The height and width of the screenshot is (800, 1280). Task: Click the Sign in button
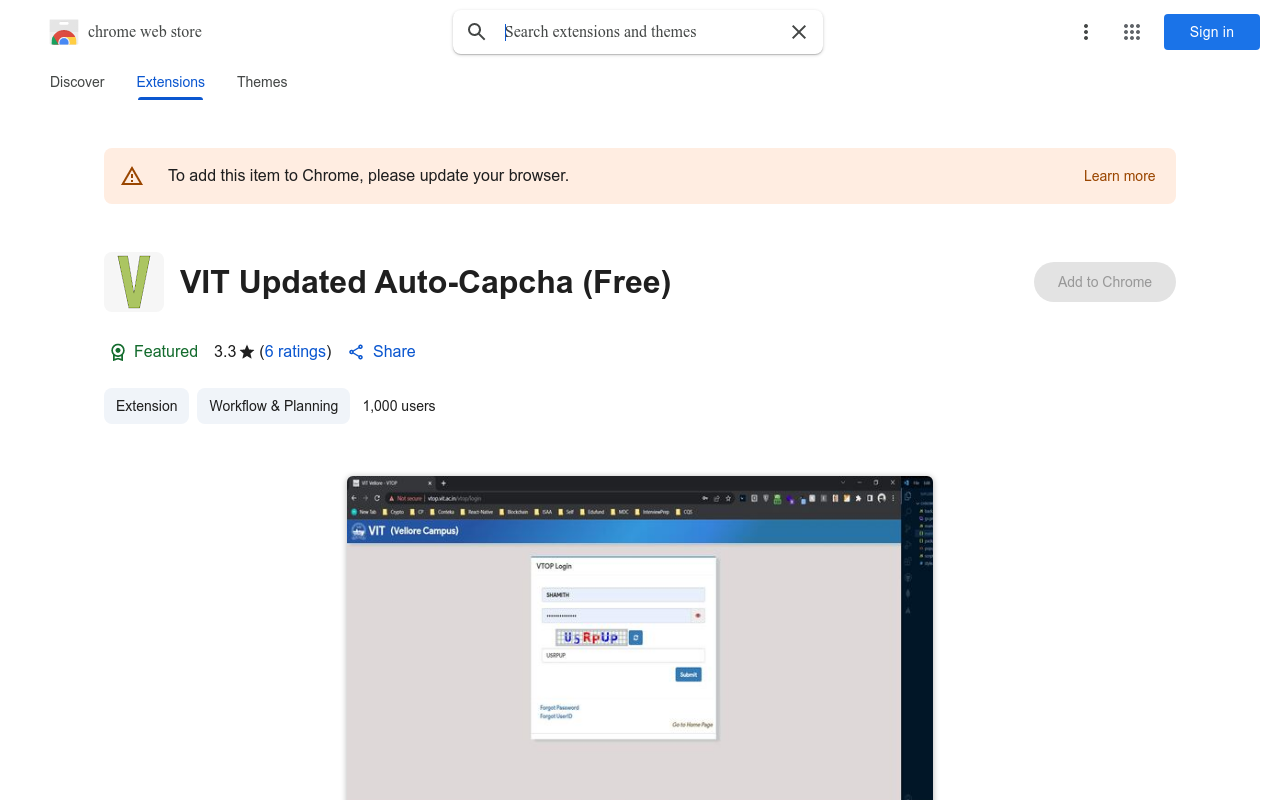[x=1212, y=32]
